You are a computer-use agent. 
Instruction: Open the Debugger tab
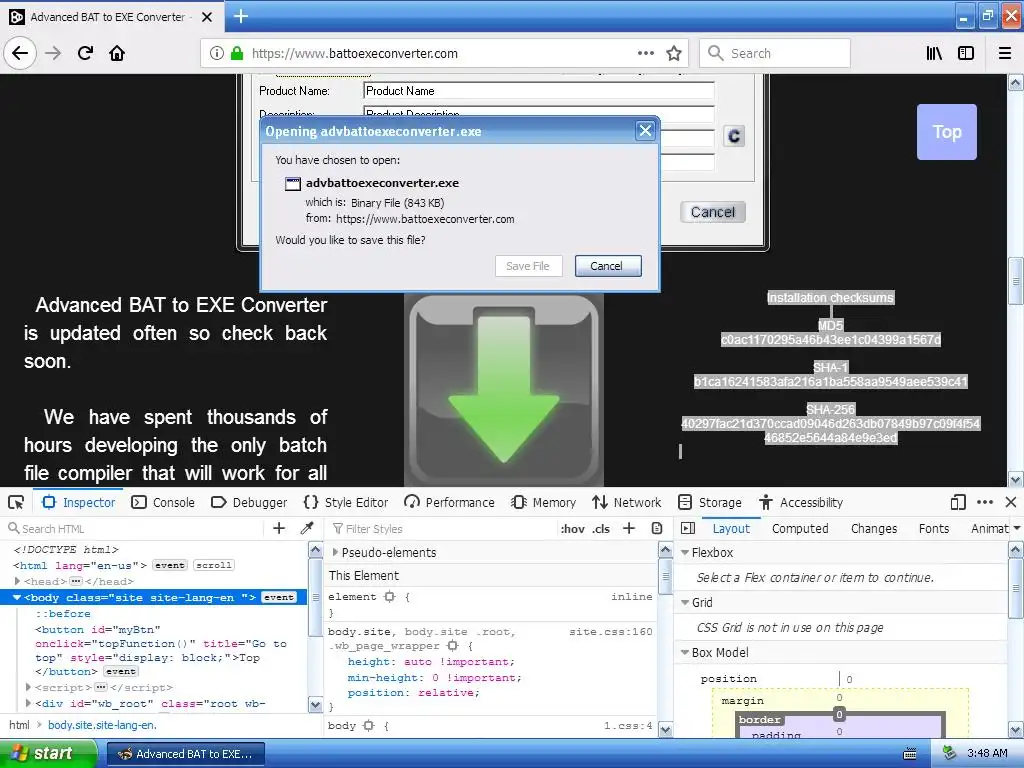point(249,502)
